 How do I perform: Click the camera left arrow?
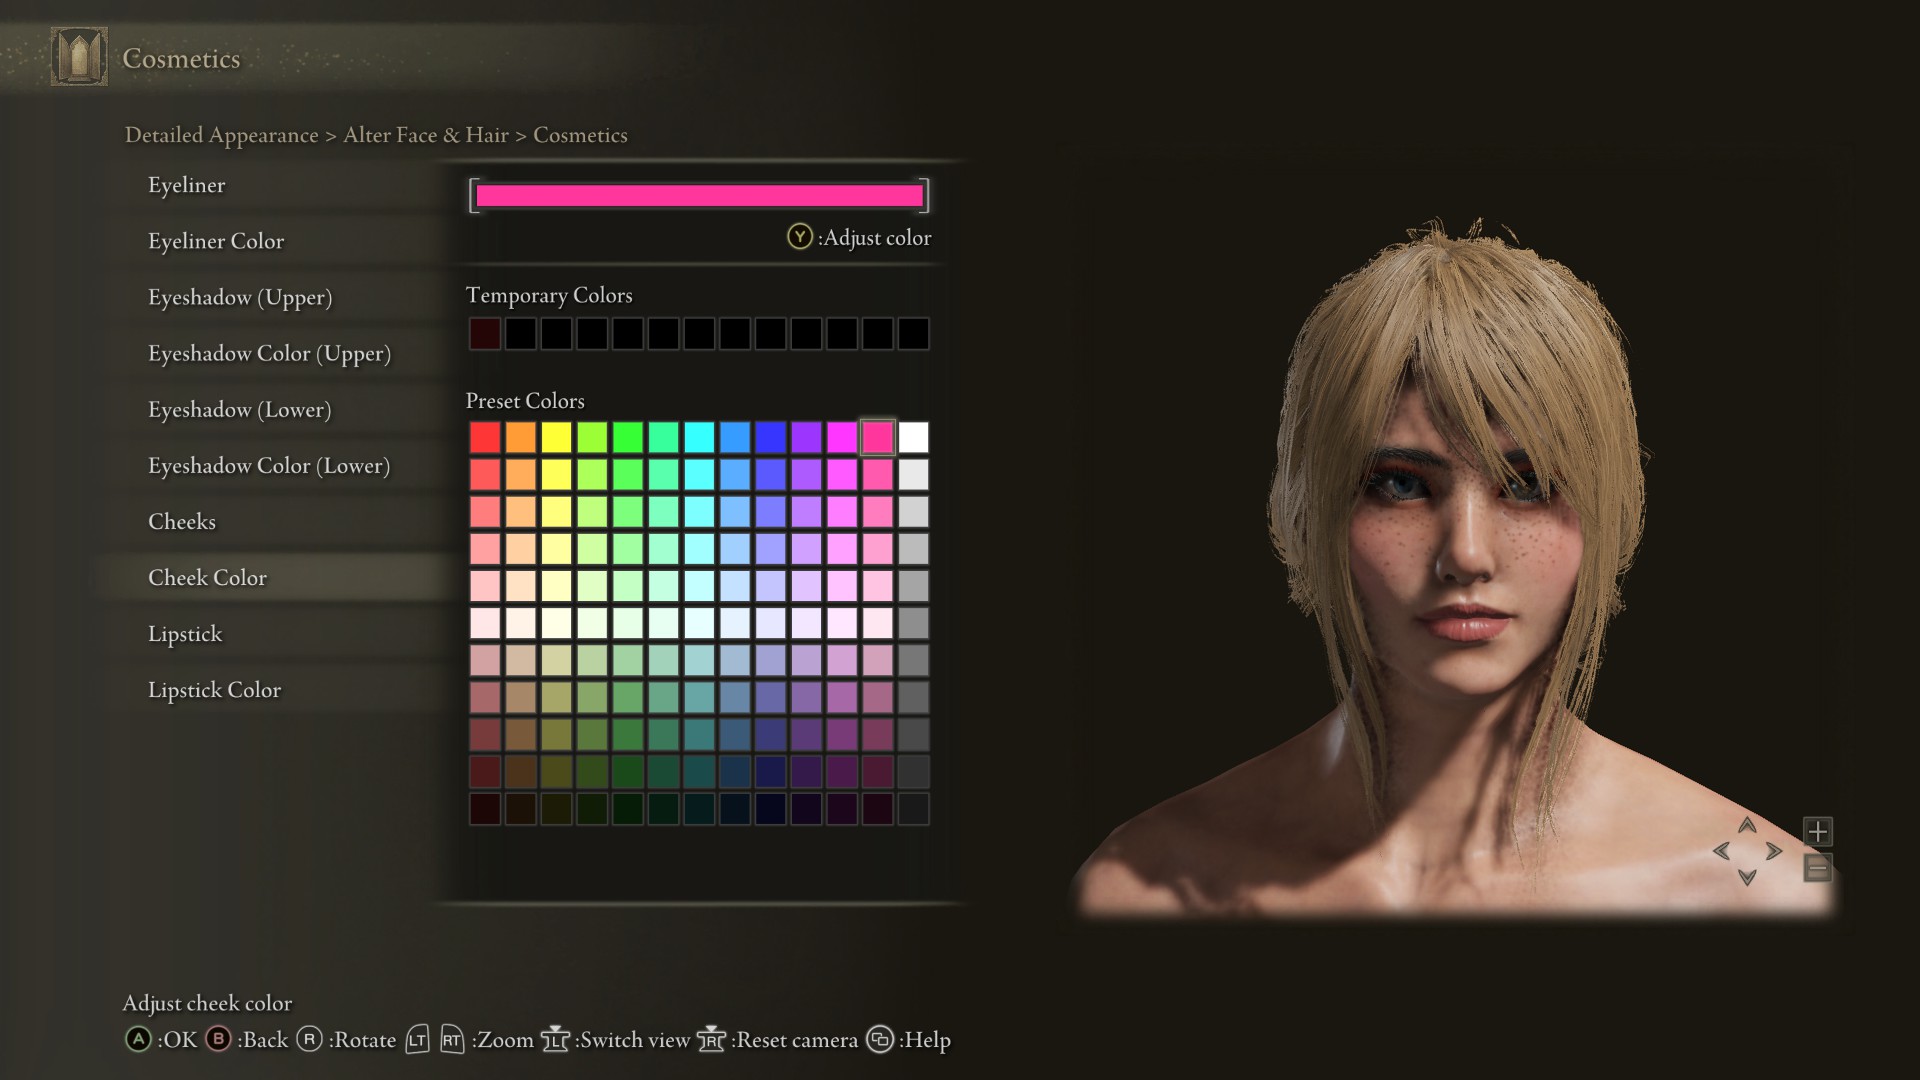point(1721,851)
